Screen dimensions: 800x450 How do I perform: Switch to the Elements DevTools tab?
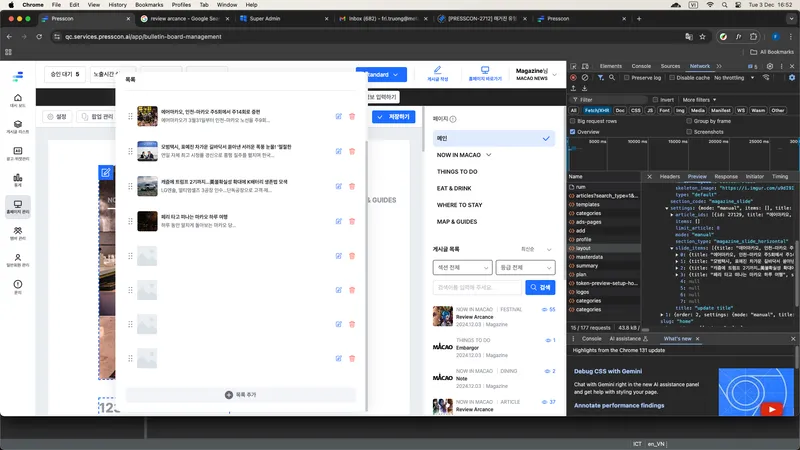pos(611,66)
